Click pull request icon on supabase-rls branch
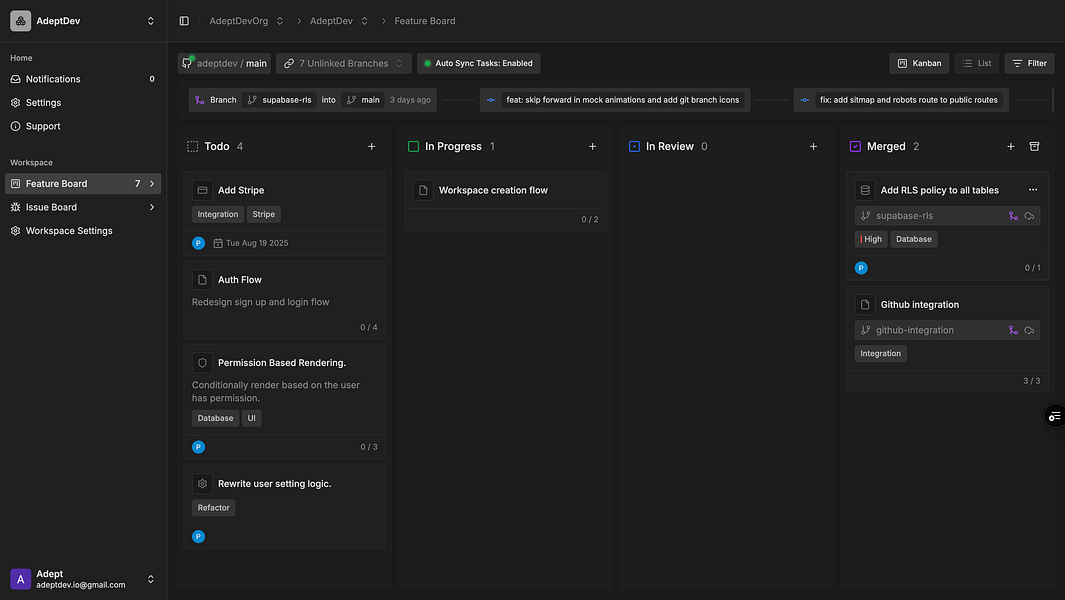Screen dimensions: 1065x600 click(x=1013, y=216)
